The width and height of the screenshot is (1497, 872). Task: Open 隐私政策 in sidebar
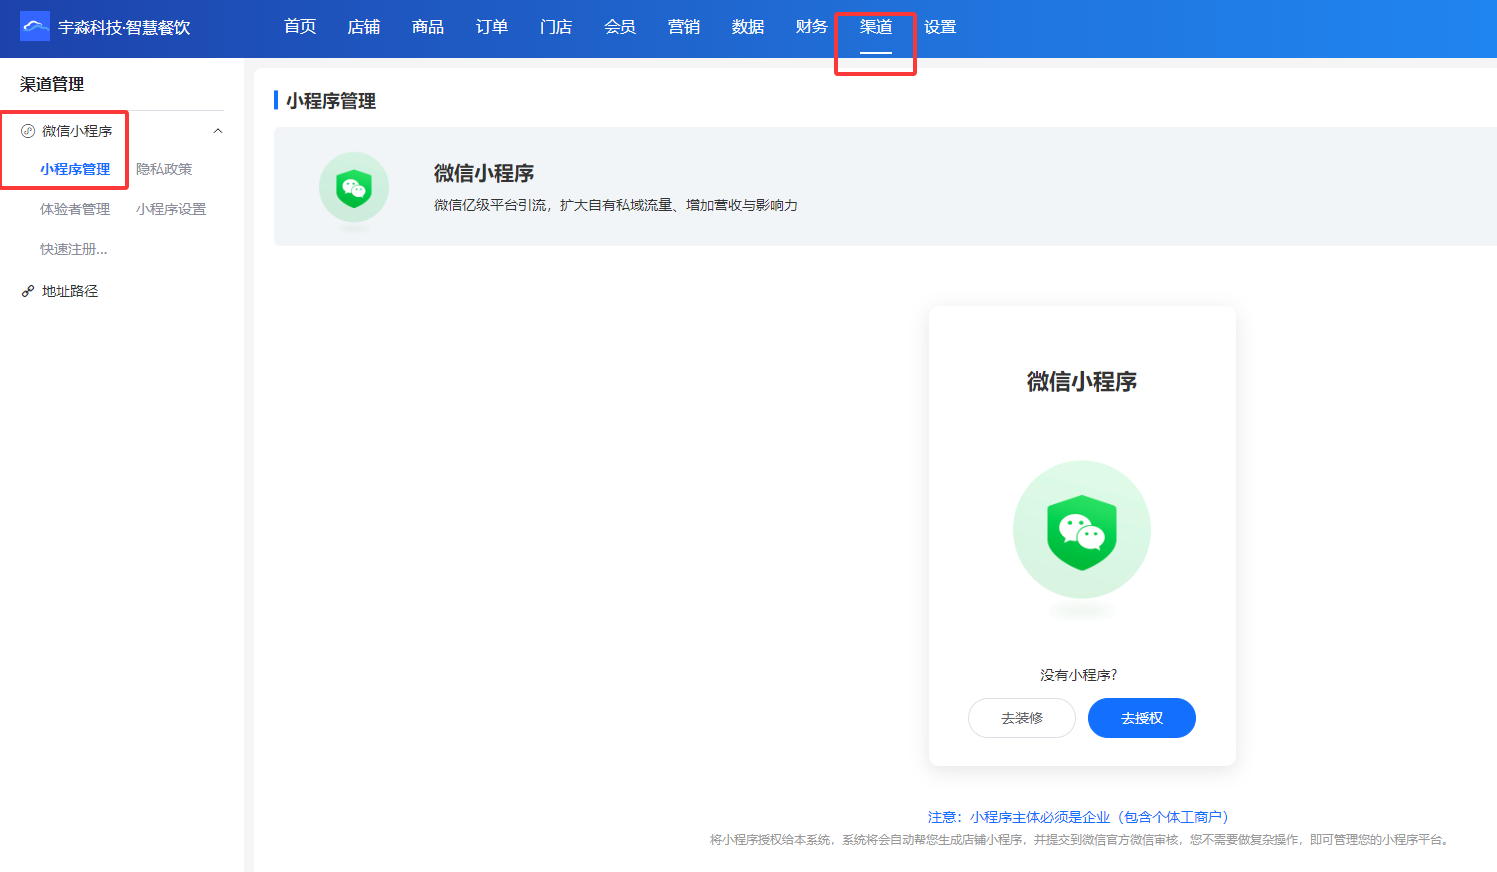click(164, 169)
